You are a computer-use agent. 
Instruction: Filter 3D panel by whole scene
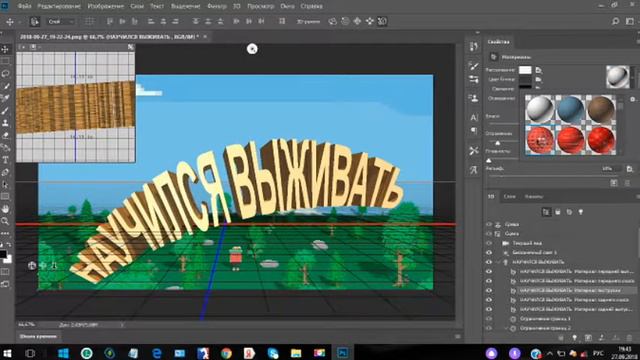point(546,212)
